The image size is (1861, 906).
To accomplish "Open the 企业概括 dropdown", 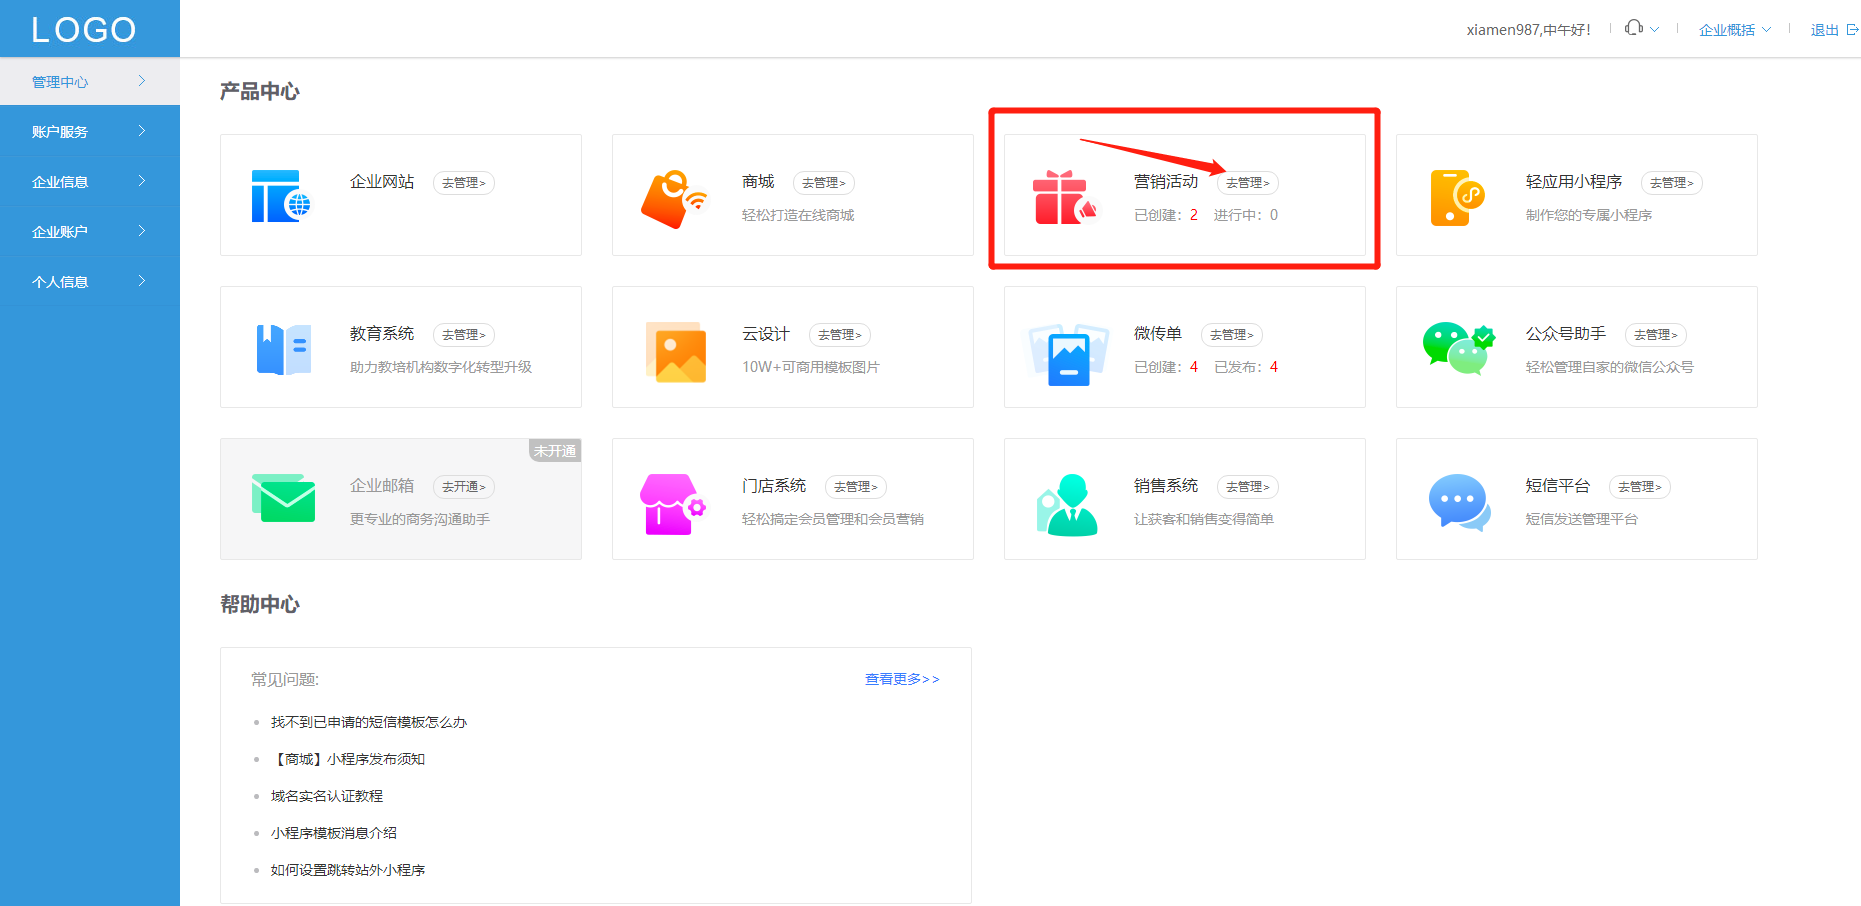I will tap(1733, 29).
